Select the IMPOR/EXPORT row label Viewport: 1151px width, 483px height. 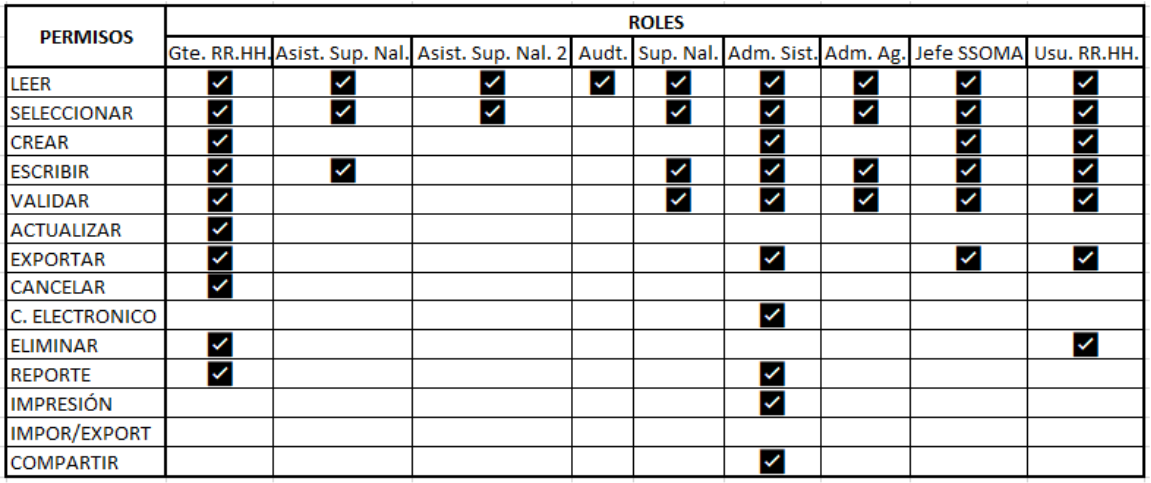80,434
